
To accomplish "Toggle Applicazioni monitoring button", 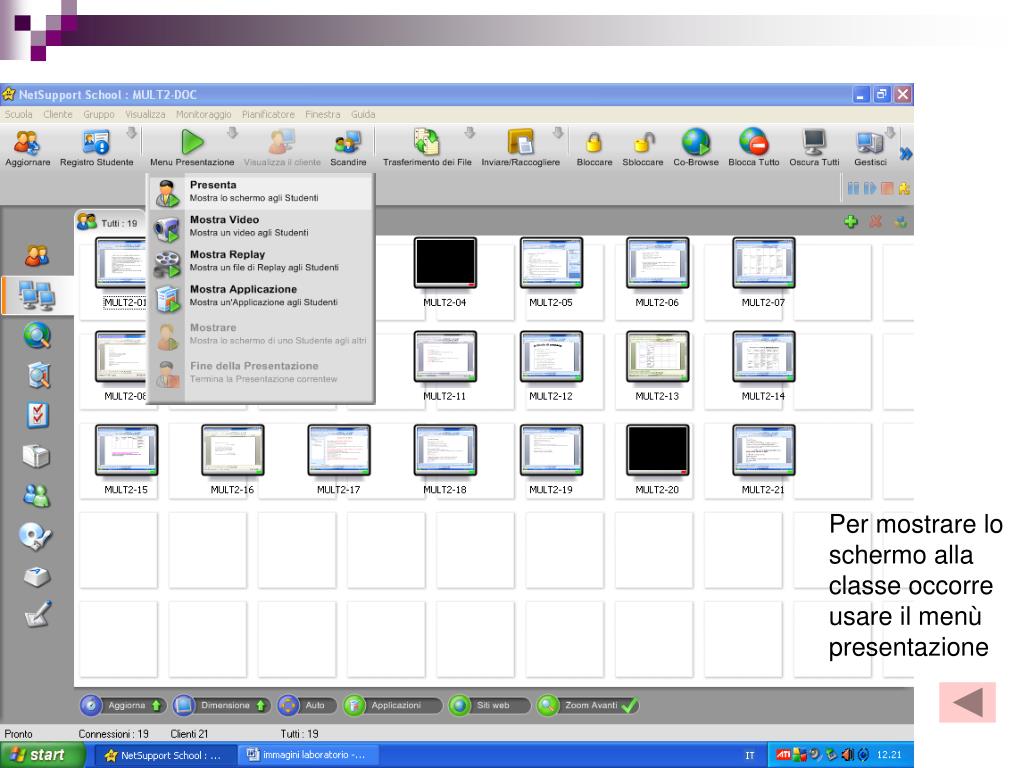I will tap(392, 705).
